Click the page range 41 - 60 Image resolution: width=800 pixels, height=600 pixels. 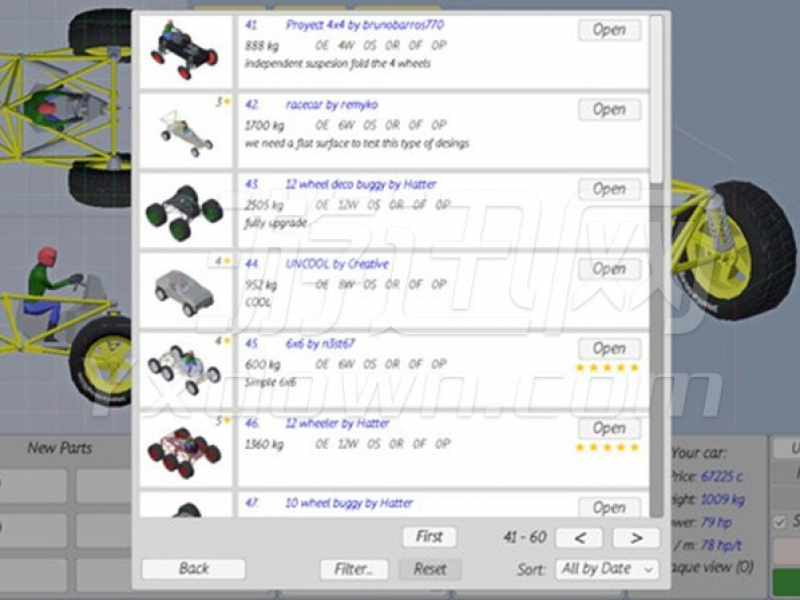[x=524, y=537]
